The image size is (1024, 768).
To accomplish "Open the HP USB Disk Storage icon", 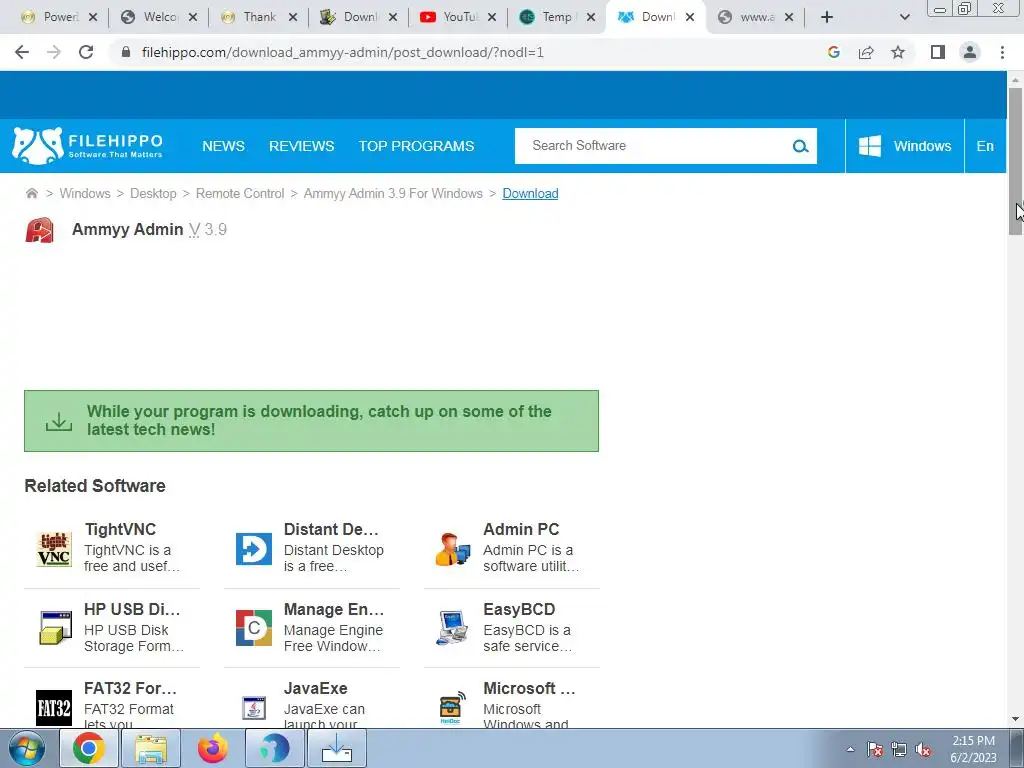I will pos(55,628).
